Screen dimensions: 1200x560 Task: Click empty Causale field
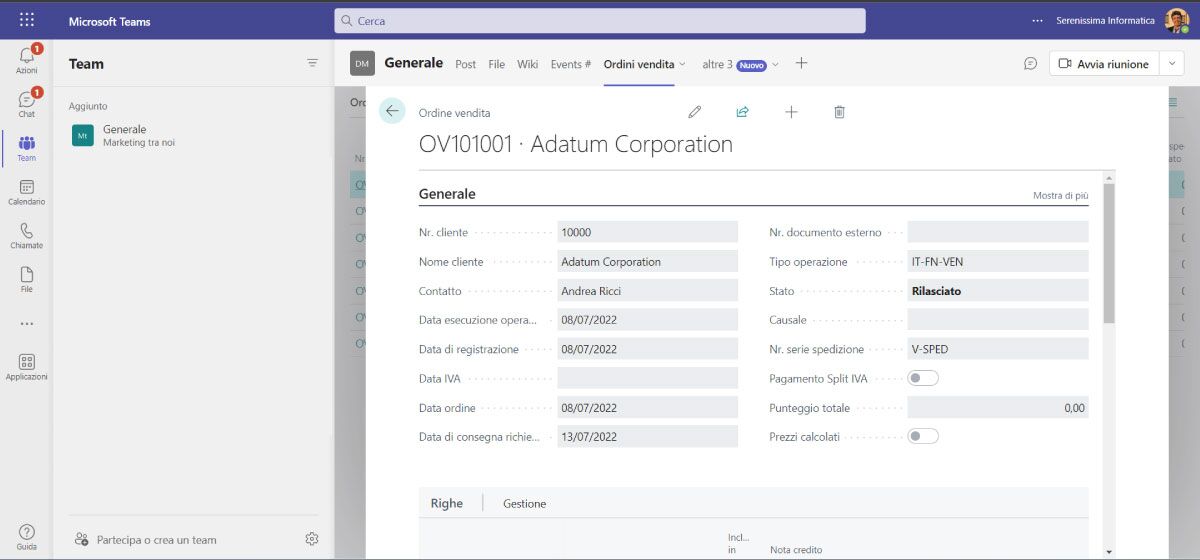(998, 320)
